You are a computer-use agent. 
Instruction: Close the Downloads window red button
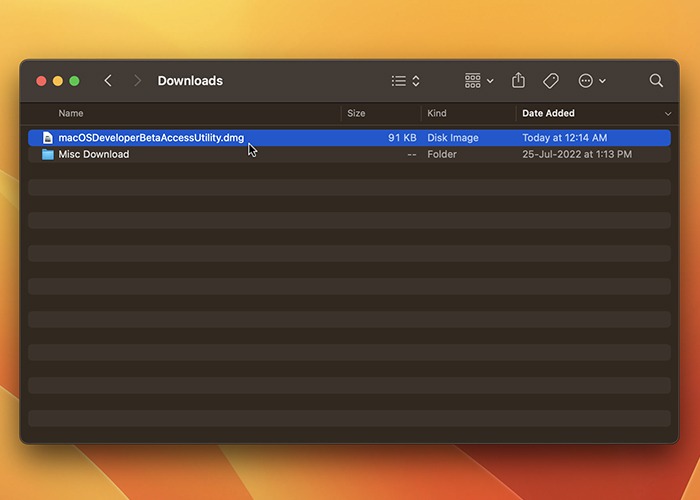point(41,81)
